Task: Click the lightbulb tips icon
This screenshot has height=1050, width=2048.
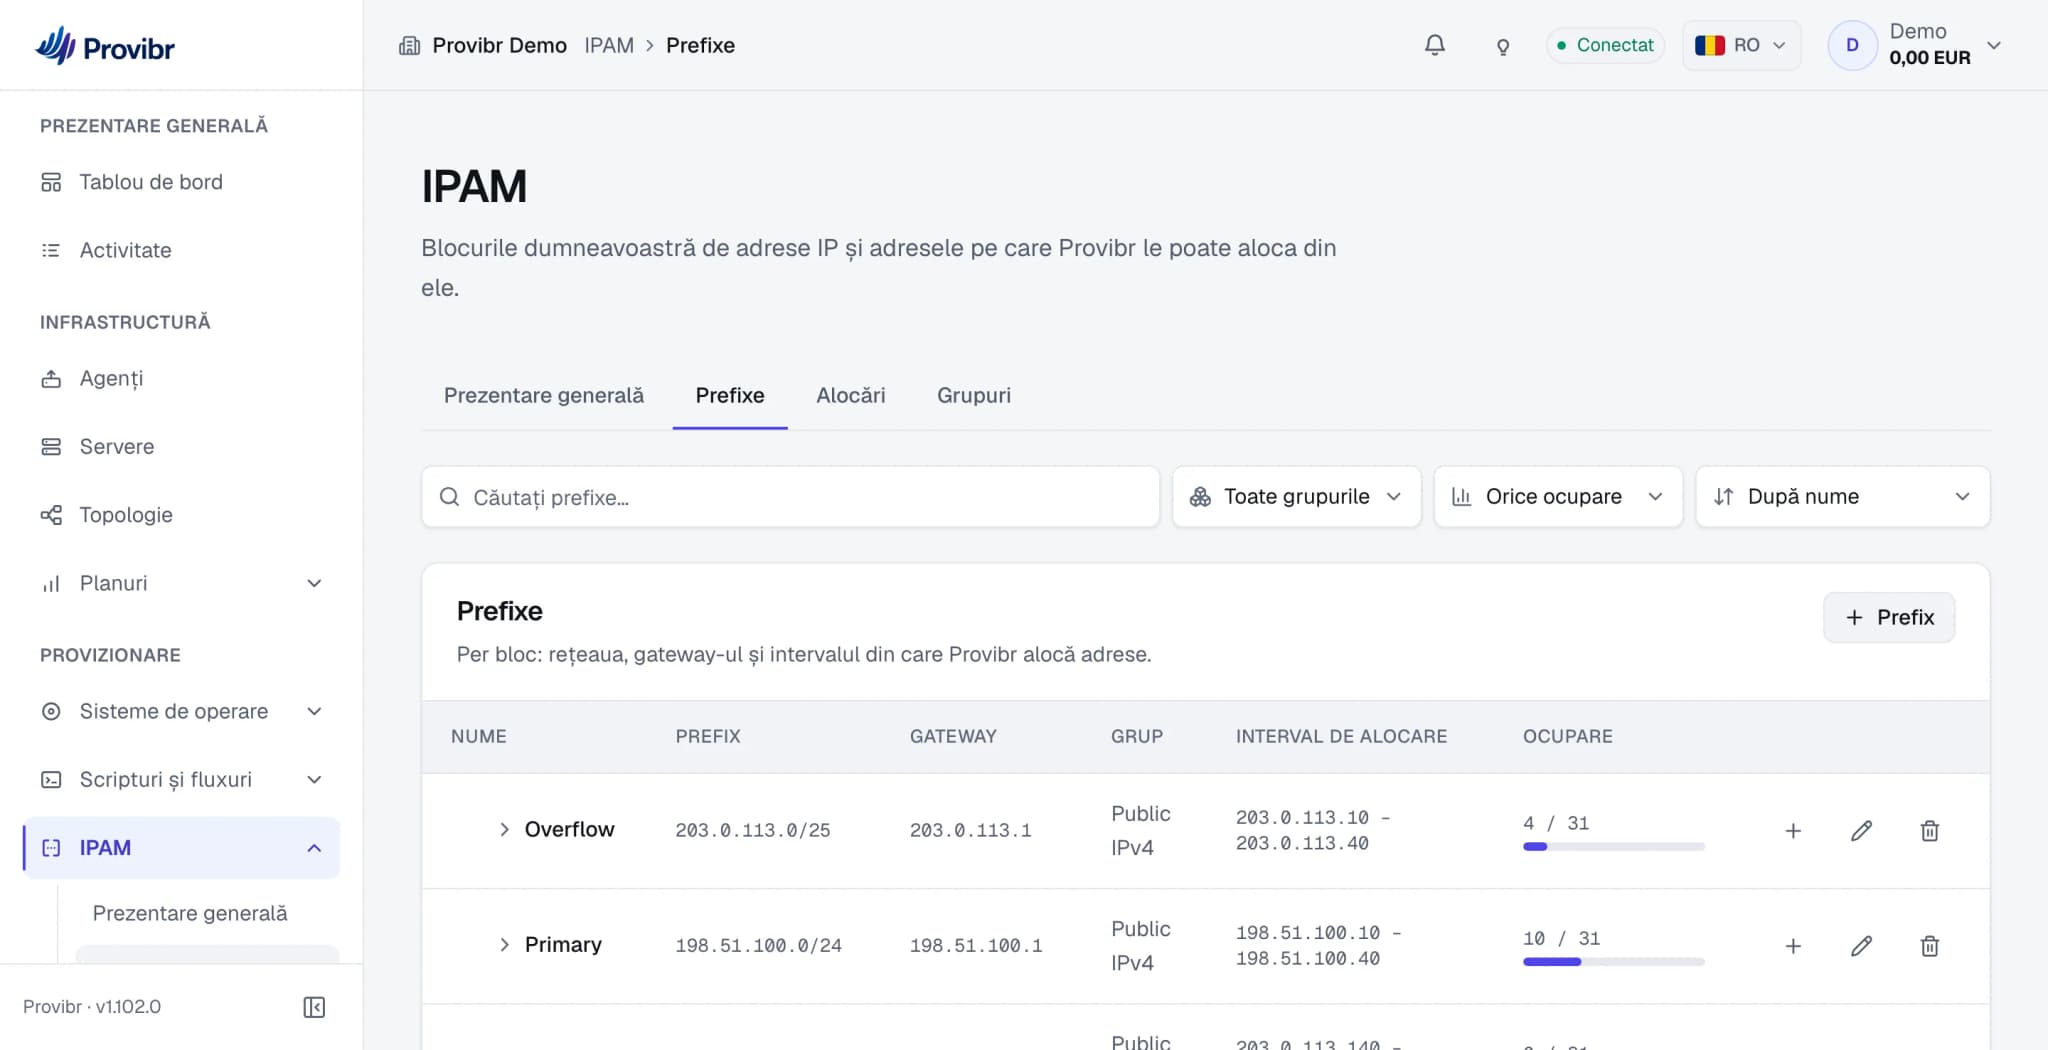Action: pyautogui.click(x=1502, y=46)
